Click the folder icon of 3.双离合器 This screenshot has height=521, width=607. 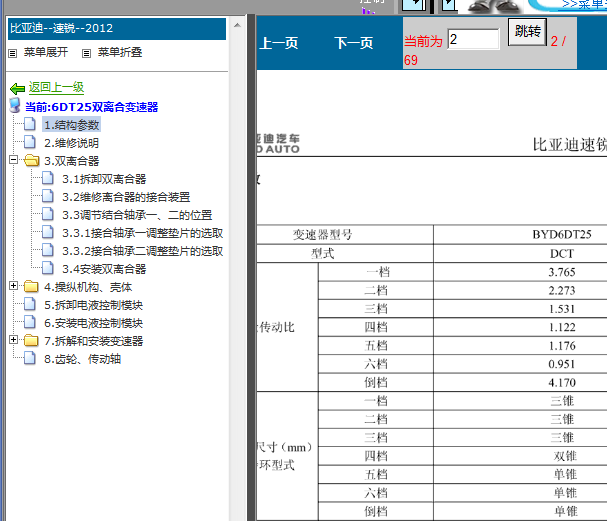pos(31,160)
